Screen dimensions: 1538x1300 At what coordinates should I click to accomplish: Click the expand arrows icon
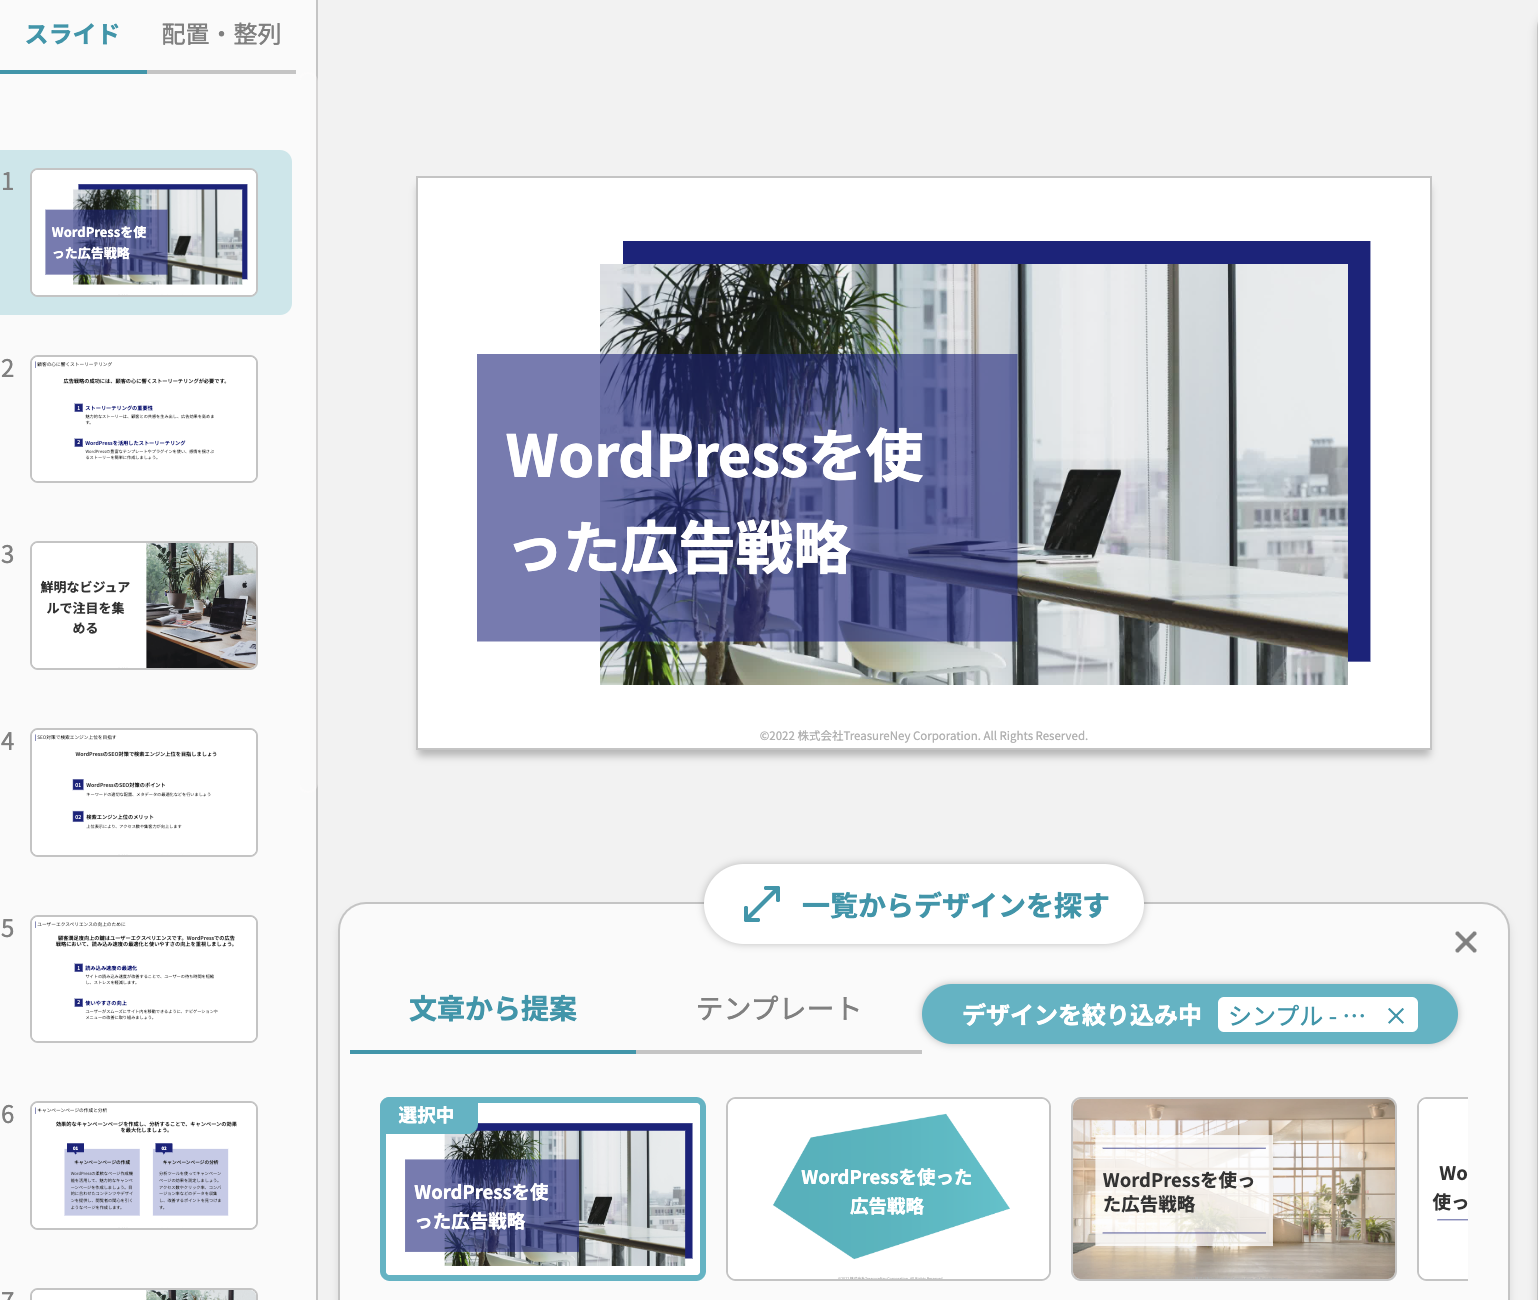click(762, 904)
